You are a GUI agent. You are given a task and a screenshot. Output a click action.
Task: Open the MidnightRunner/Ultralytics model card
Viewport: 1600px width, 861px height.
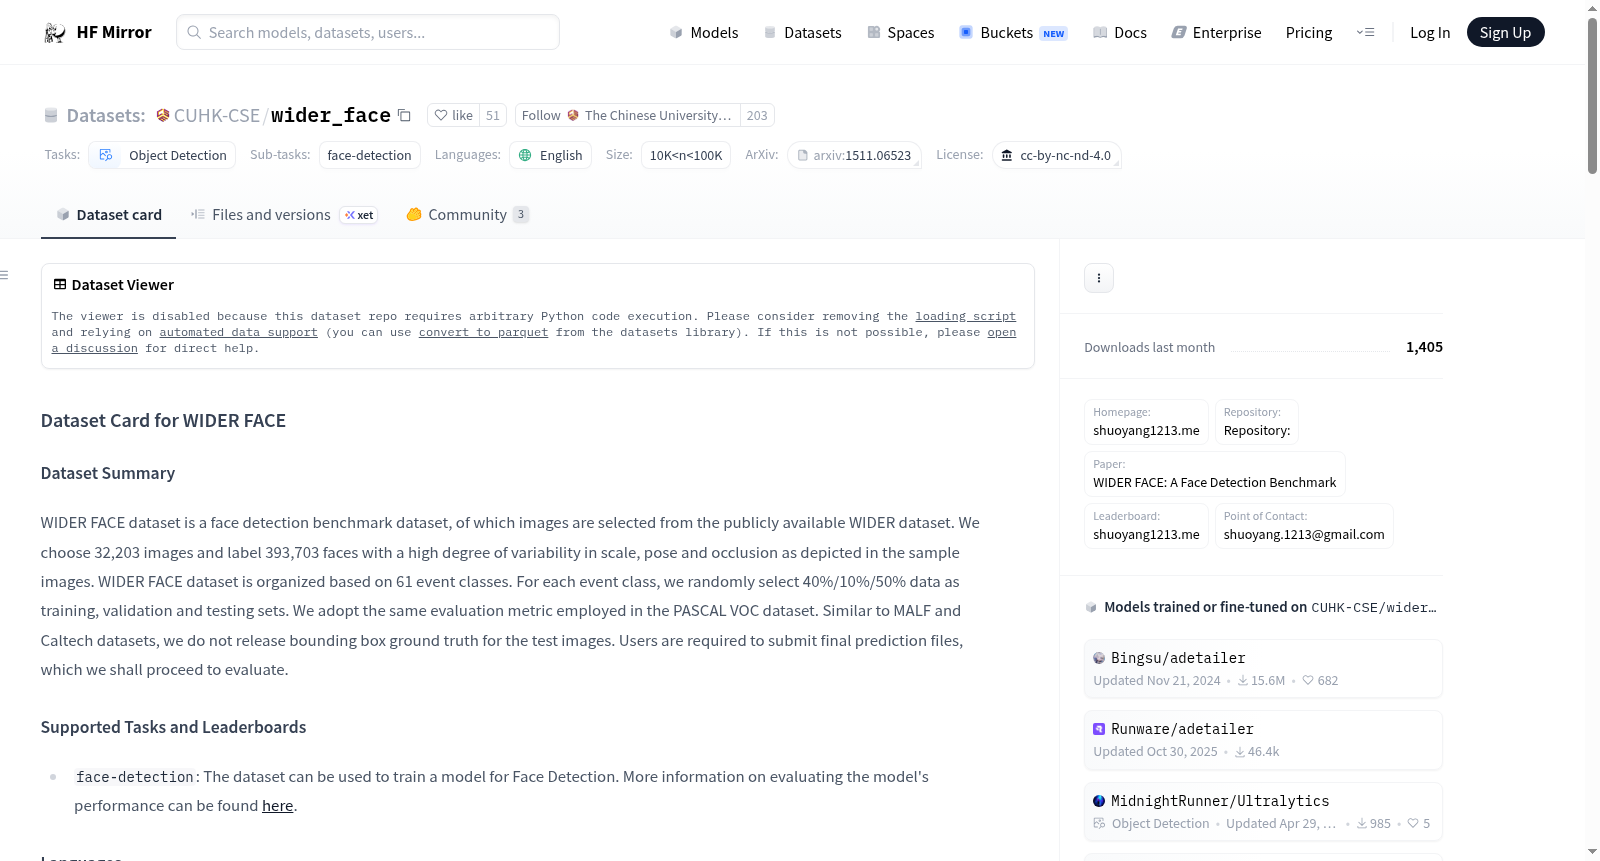pos(1263,812)
